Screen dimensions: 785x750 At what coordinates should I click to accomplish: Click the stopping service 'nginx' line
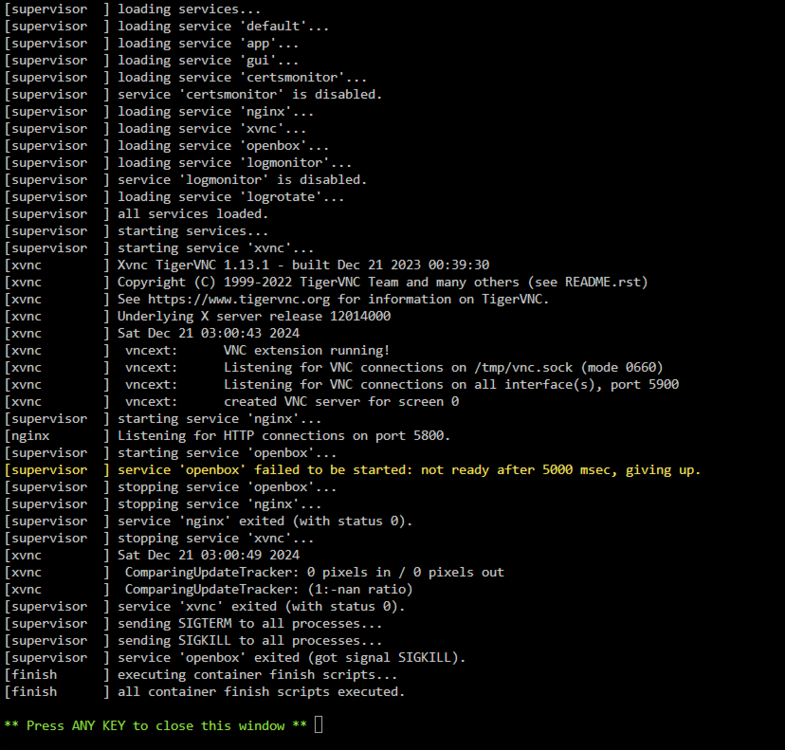point(163,503)
